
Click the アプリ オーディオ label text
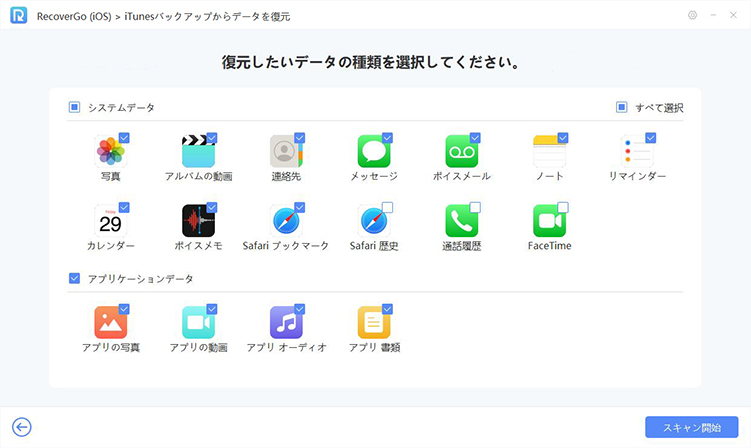(286, 347)
